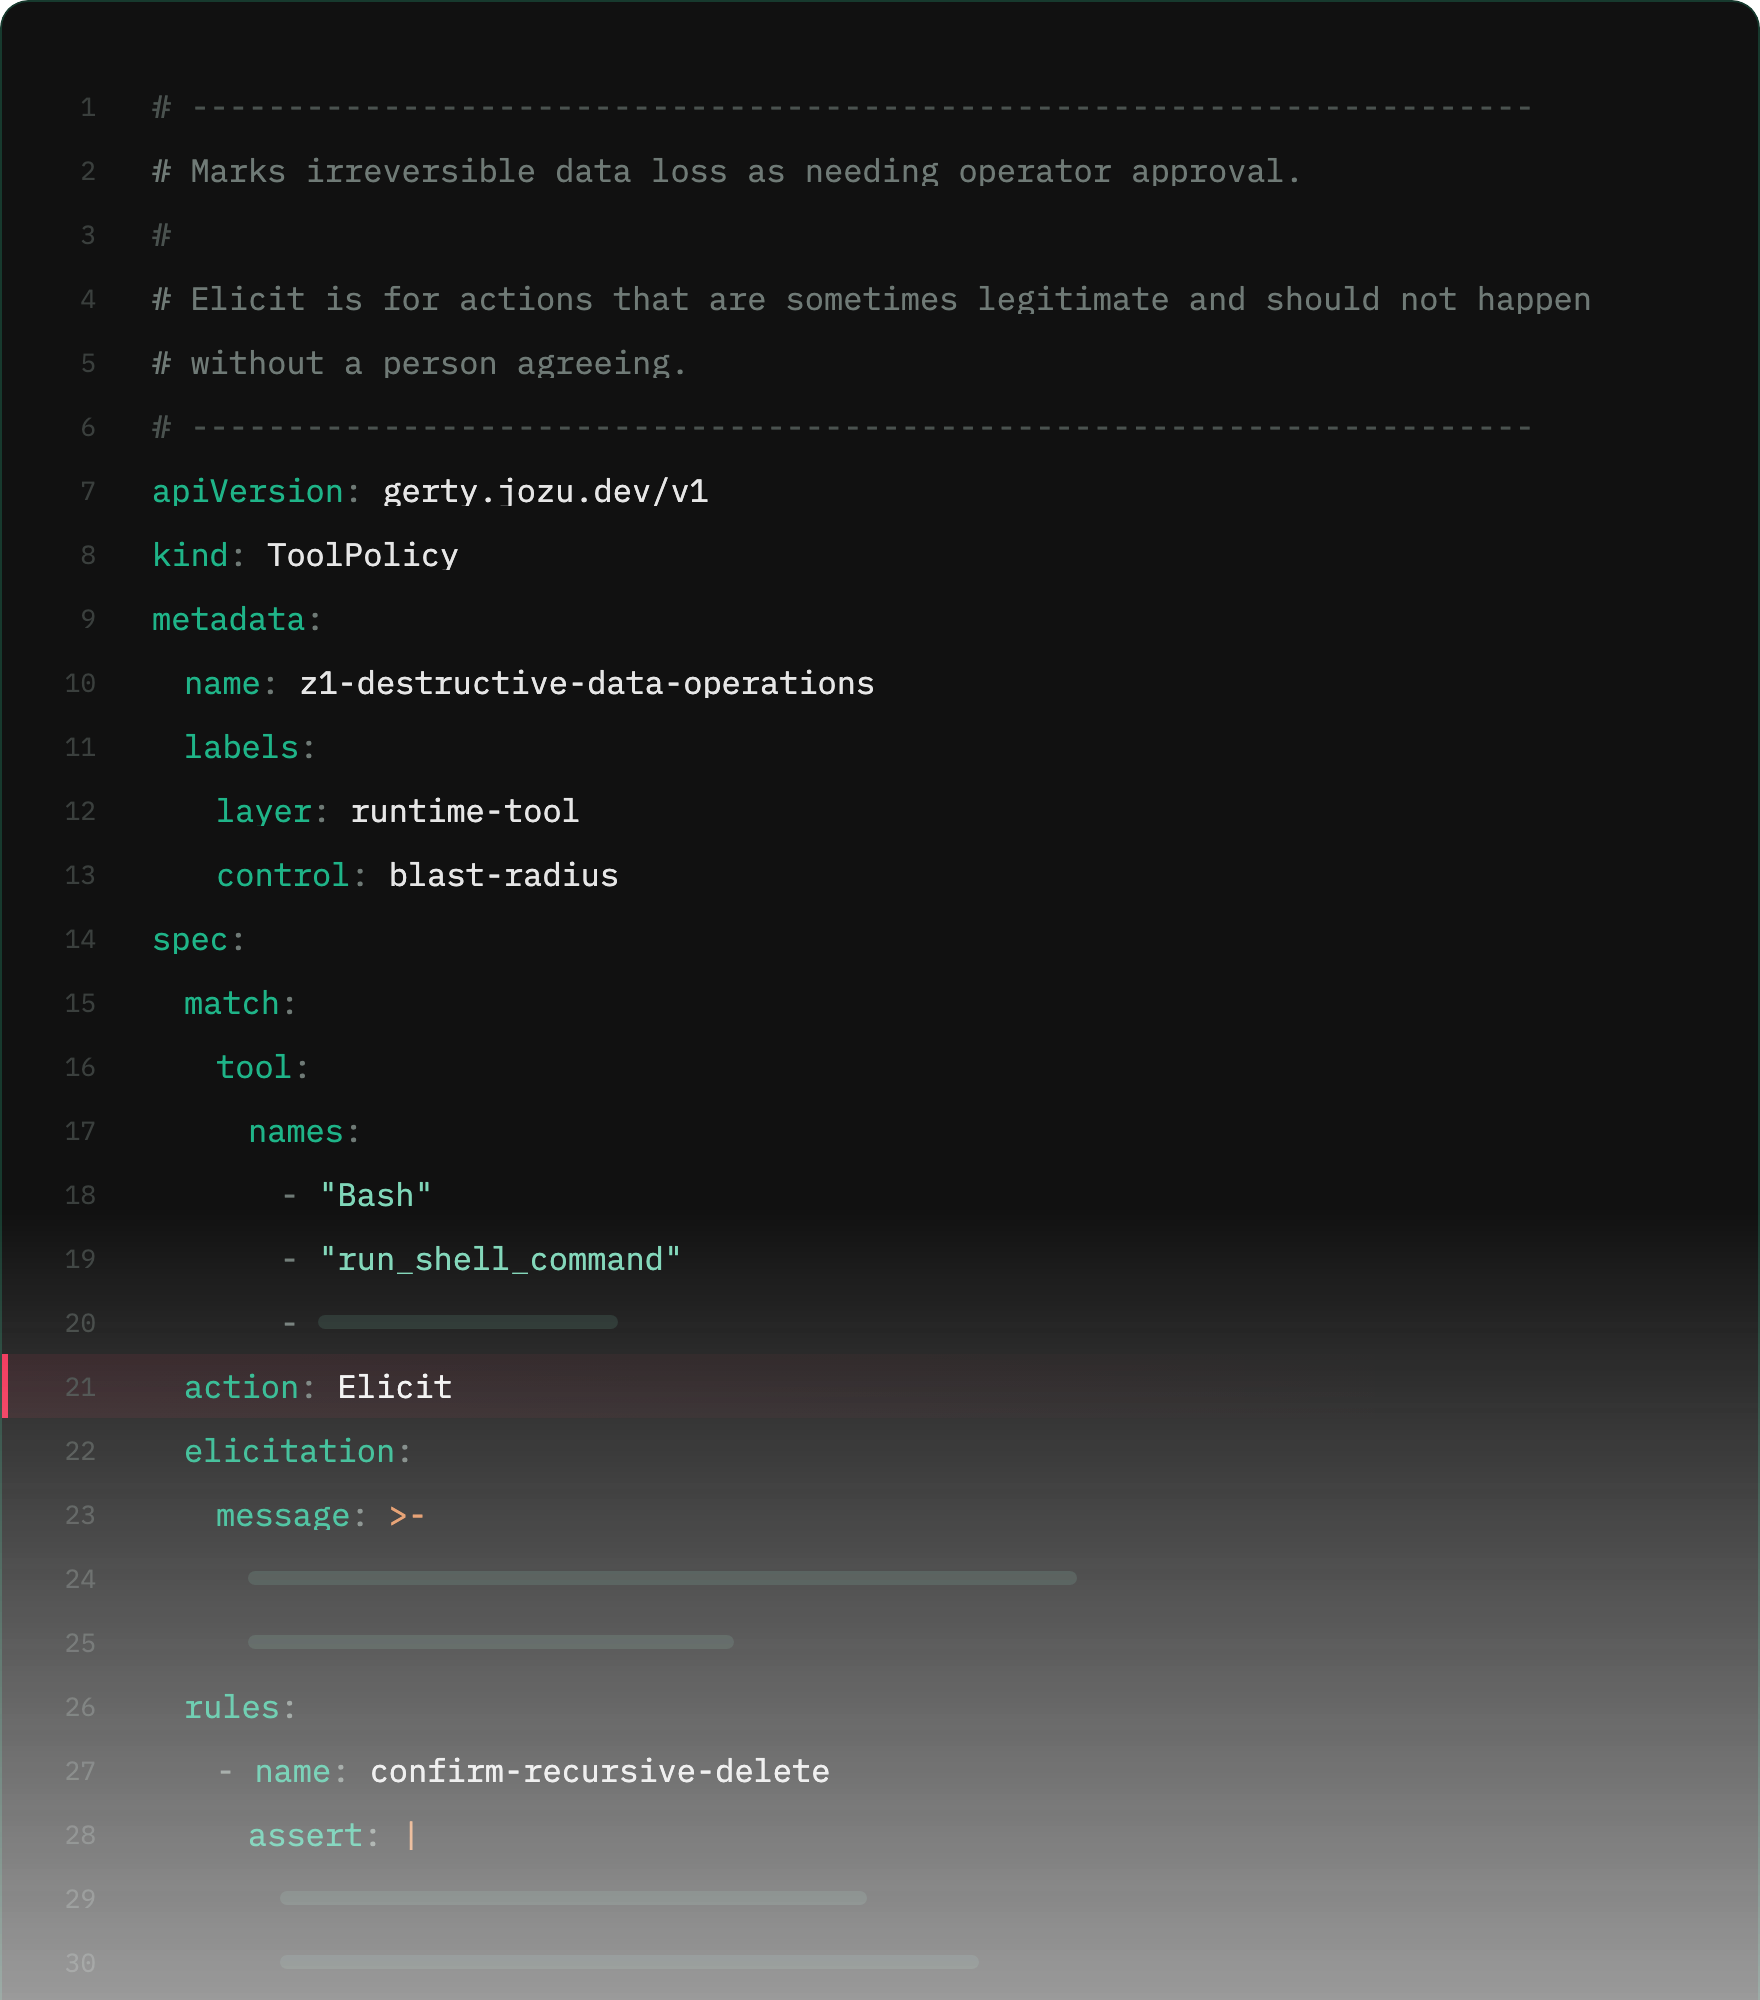
Task: Click the assert key
Action: (x=305, y=1836)
